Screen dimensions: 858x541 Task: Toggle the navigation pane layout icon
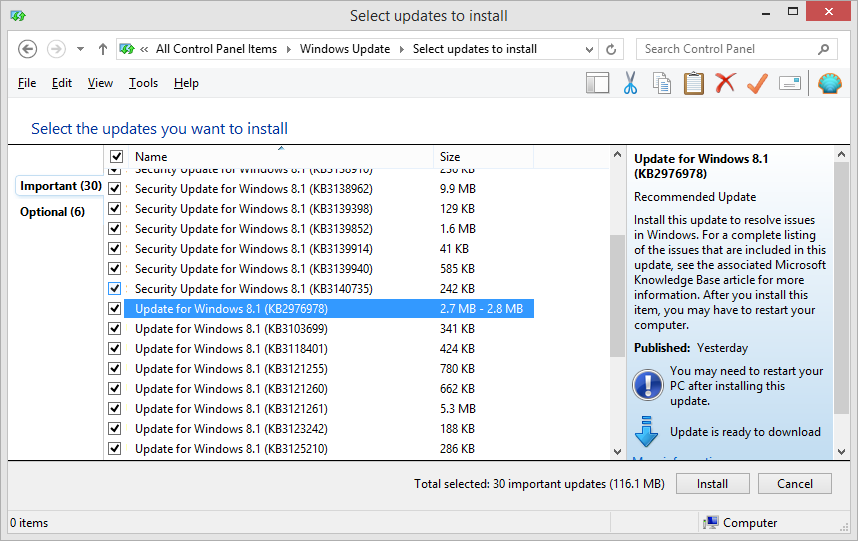click(597, 83)
